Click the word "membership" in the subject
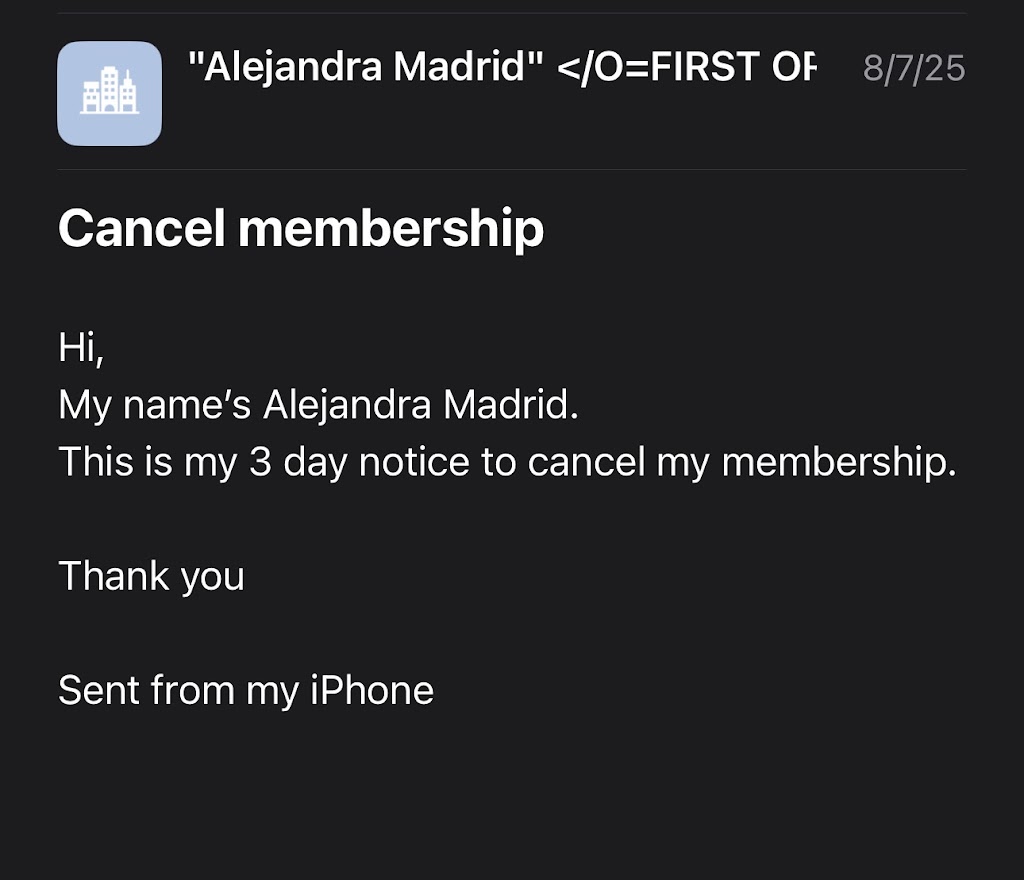Image resolution: width=1024 pixels, height=880 pixels. click(x=391, y=229)
